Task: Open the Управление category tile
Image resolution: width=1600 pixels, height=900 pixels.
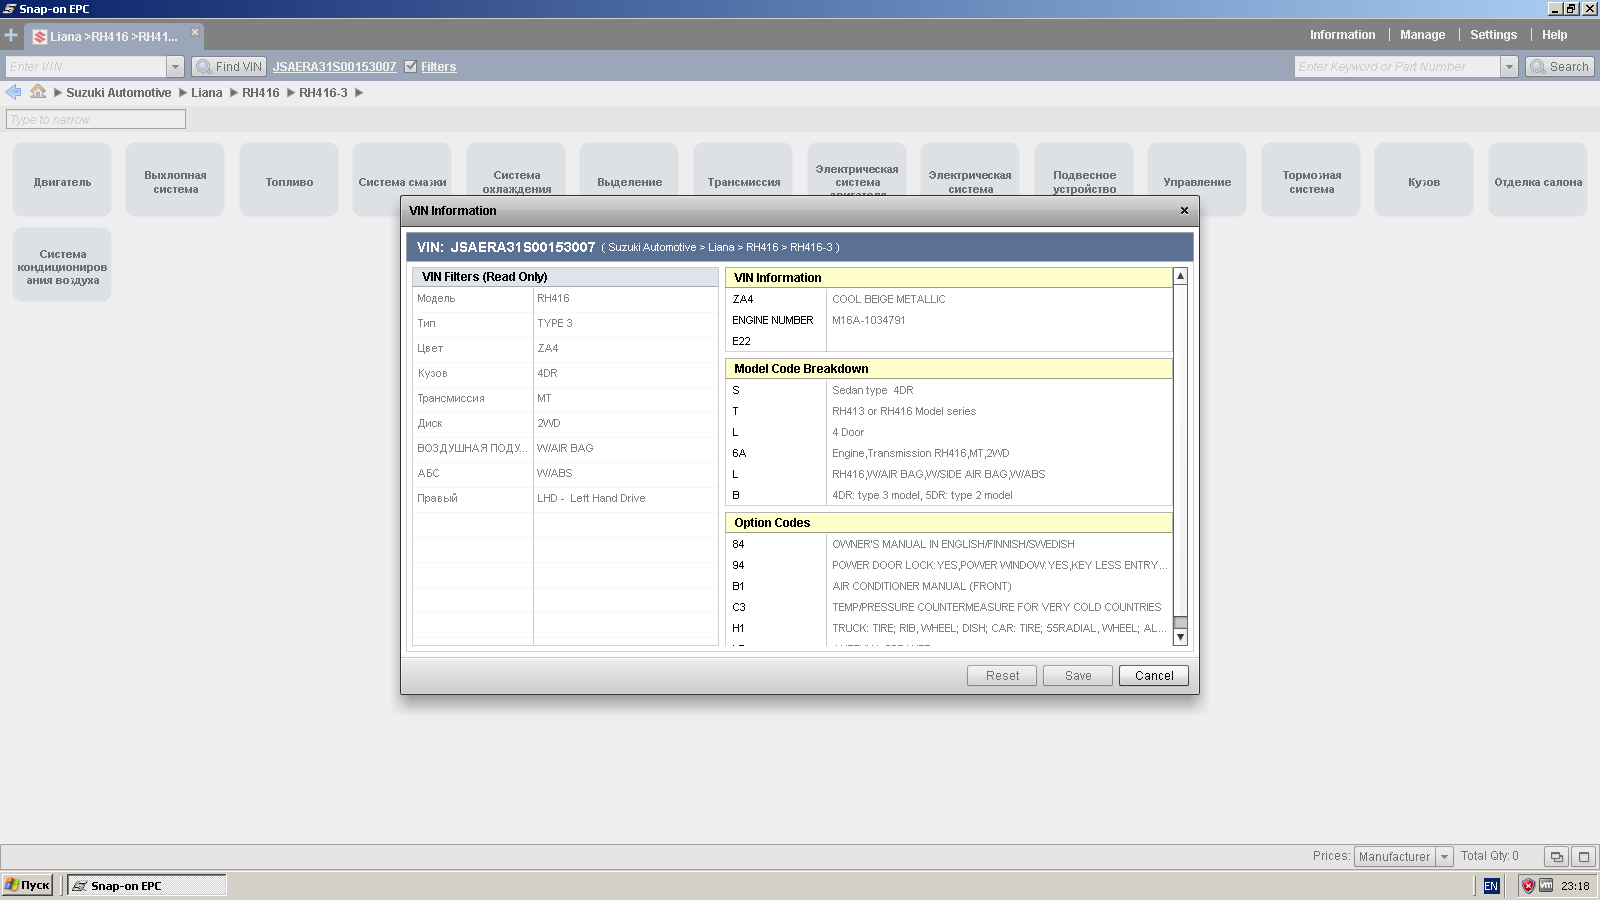Action: tap(1197, 180)
